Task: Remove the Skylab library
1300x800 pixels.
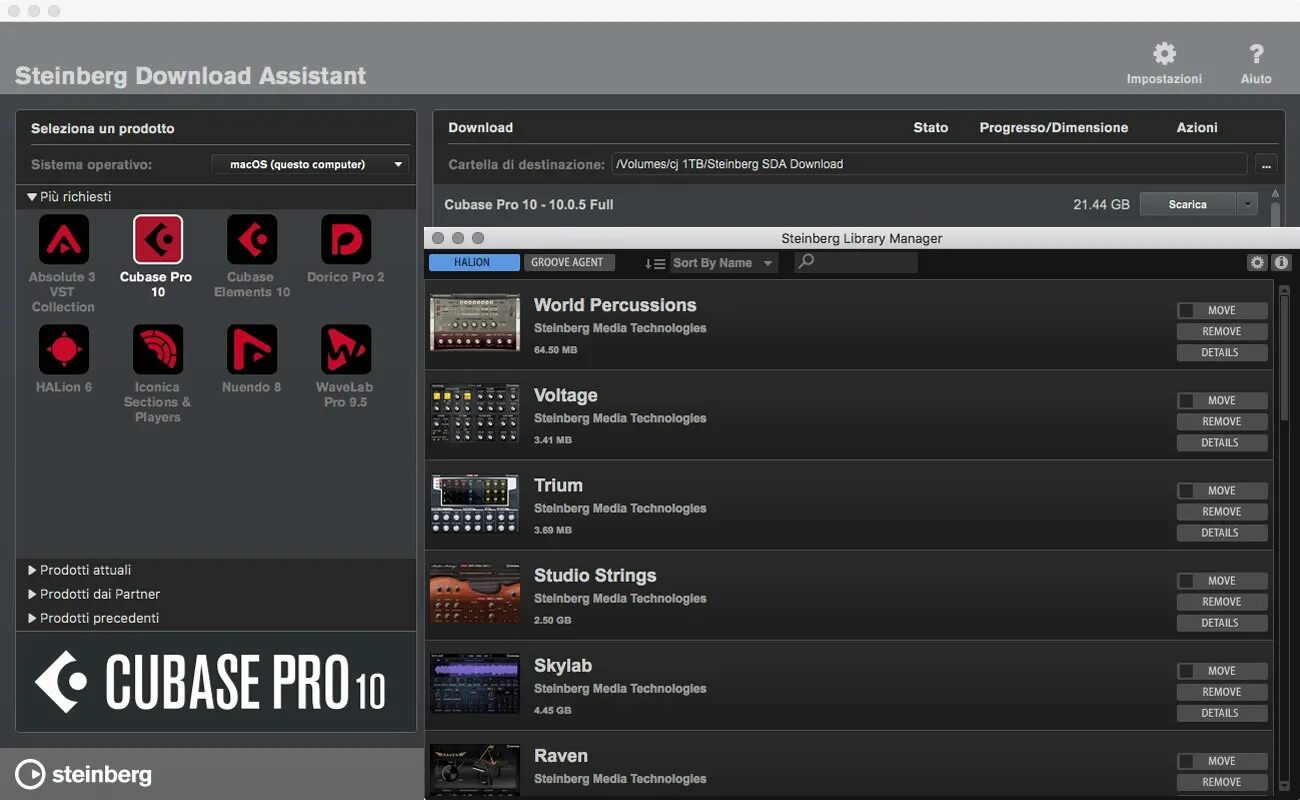Action: pyautogui.click(x=1222, y=691)
